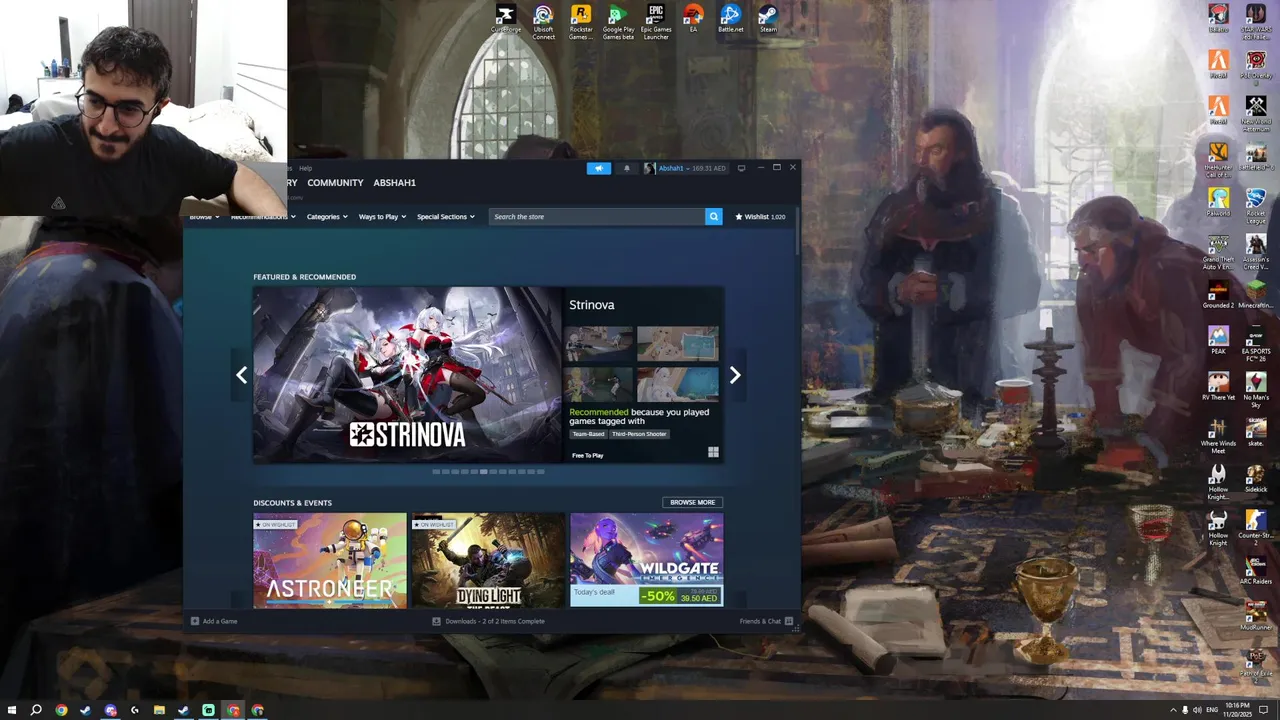Open File Explorer from the taskbar
1280x720 pixels.
tap(159, 710)
